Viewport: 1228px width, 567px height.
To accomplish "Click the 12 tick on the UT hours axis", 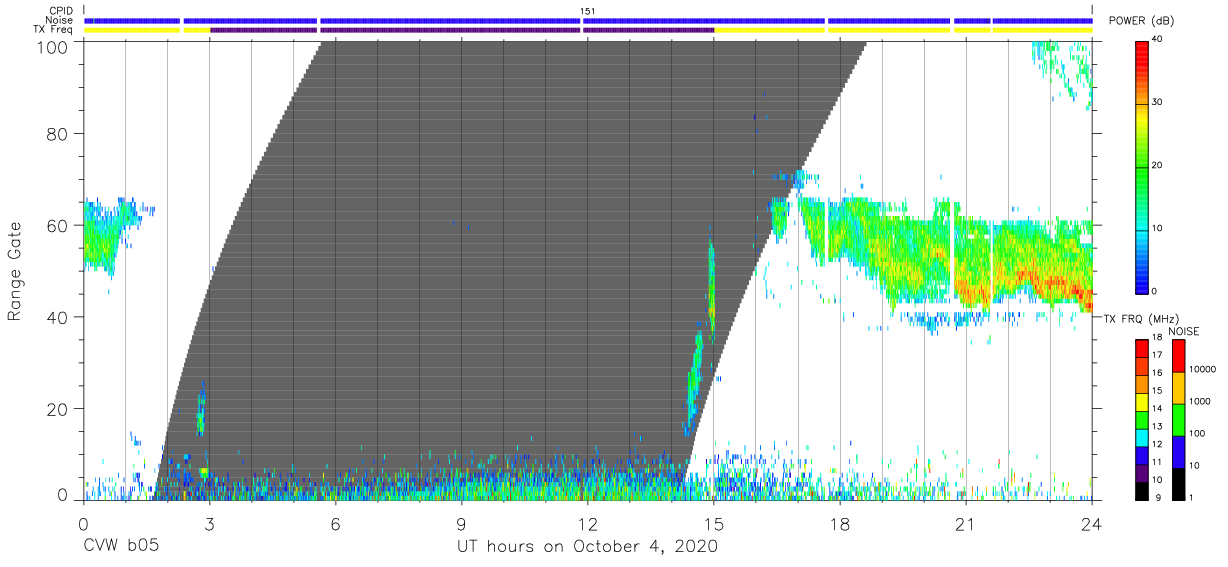I will pyautogui.click(x=587, y=522).
